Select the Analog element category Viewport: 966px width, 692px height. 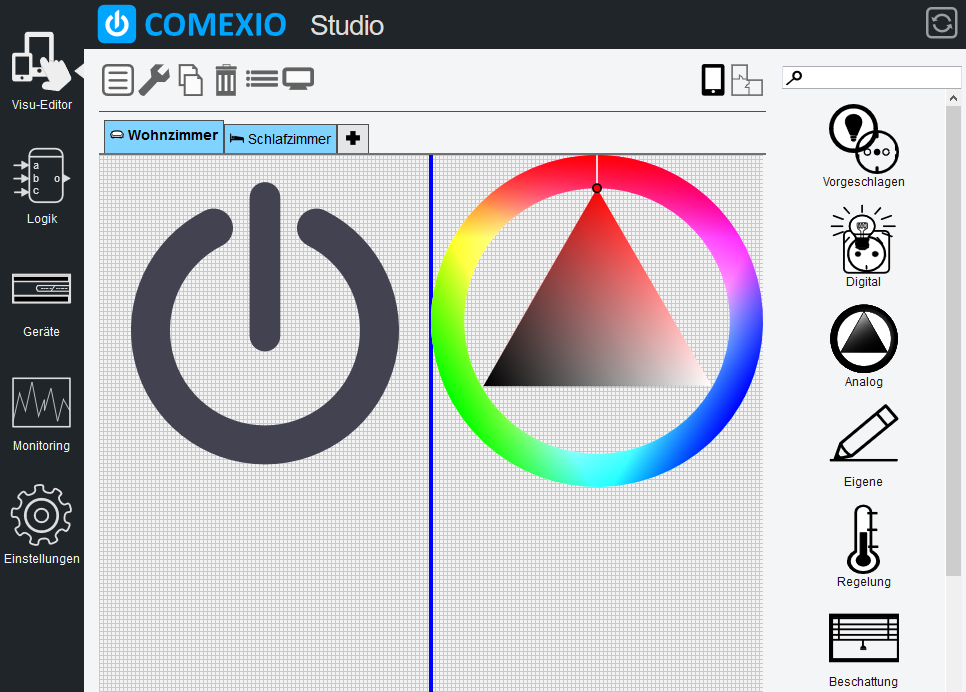click(863, 346)
